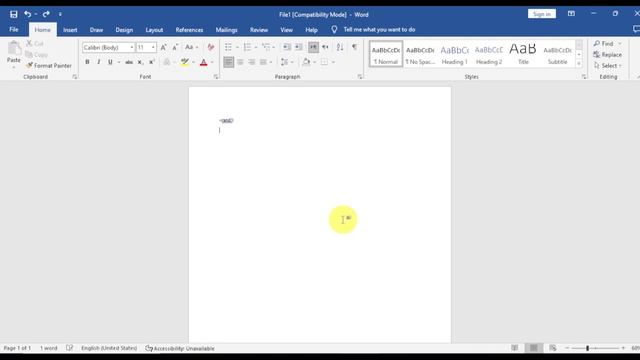Open the Select dropdown
The width and height of the screenshot is (640, 360).
[x=608, y=66]
